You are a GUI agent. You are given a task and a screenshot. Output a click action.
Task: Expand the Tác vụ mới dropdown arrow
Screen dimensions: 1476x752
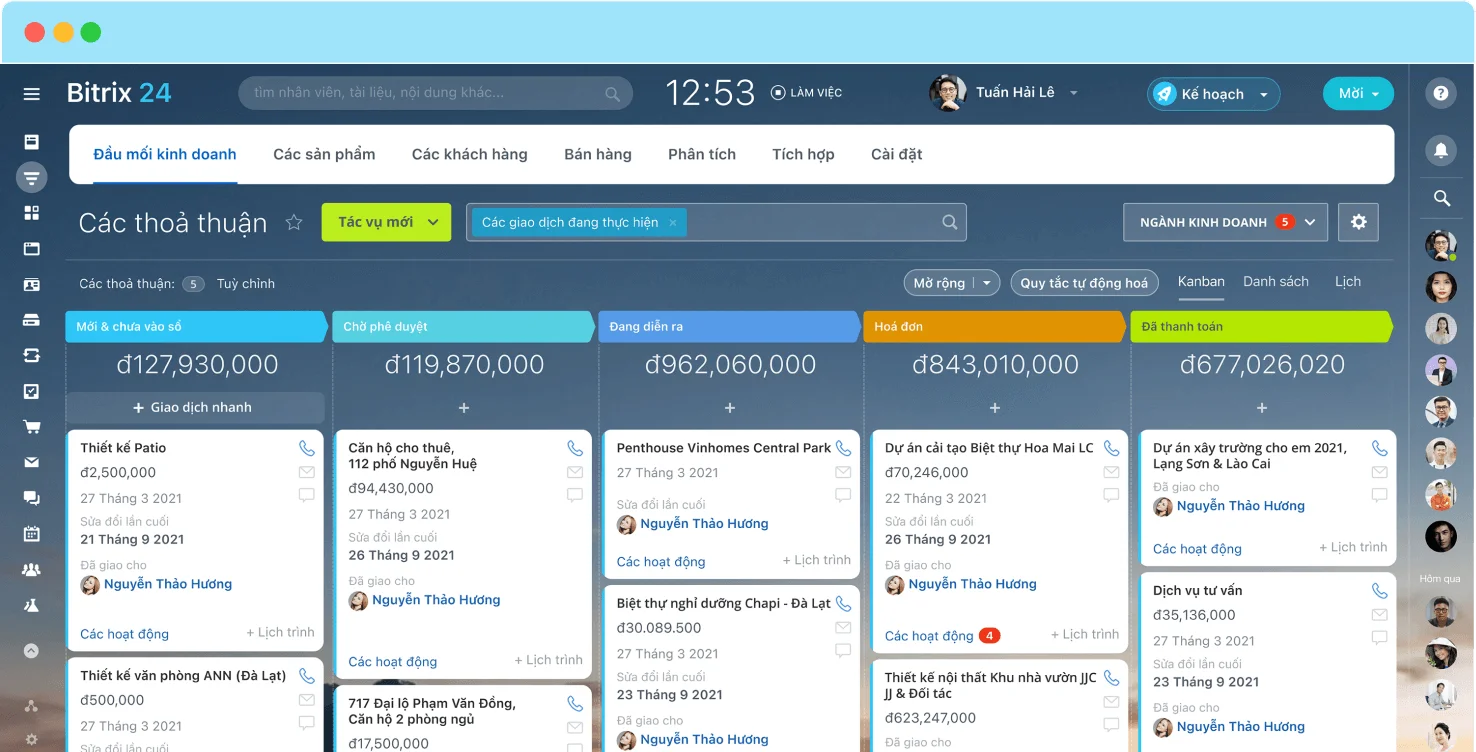[433, 222]
